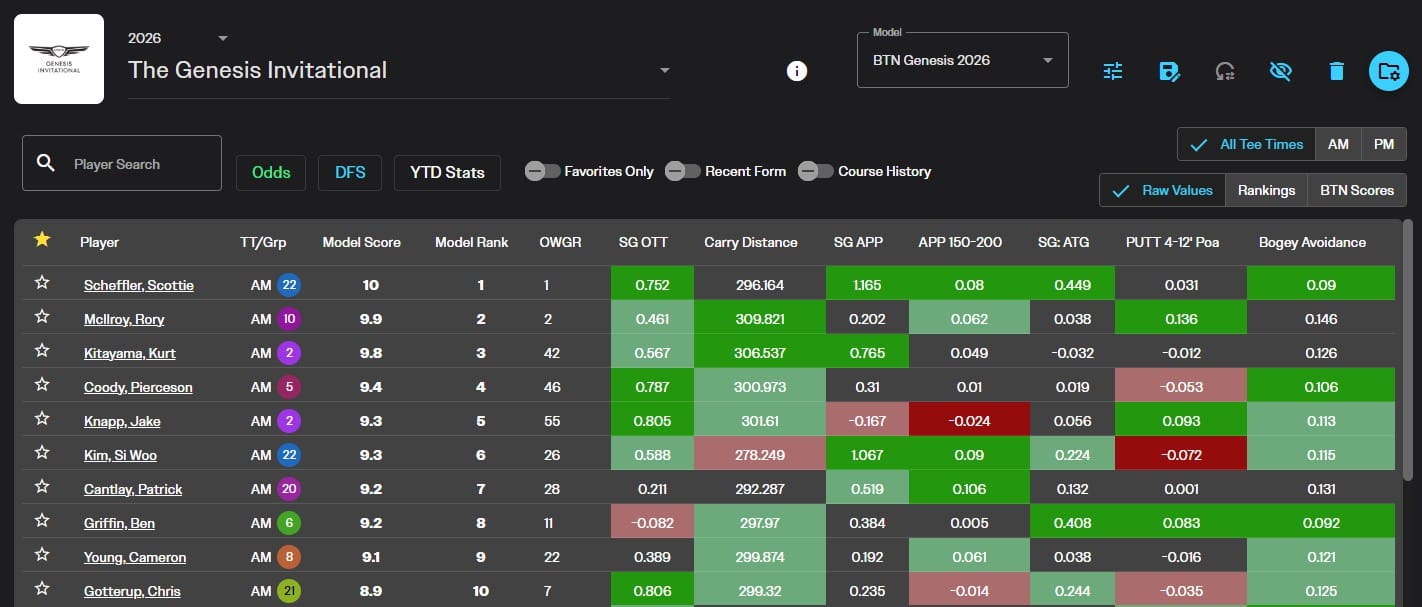Star Pierceson Coody as favorite
The height and width of the screenshot is (607, 1422).
pyautogui.click(x=42, y=385)
